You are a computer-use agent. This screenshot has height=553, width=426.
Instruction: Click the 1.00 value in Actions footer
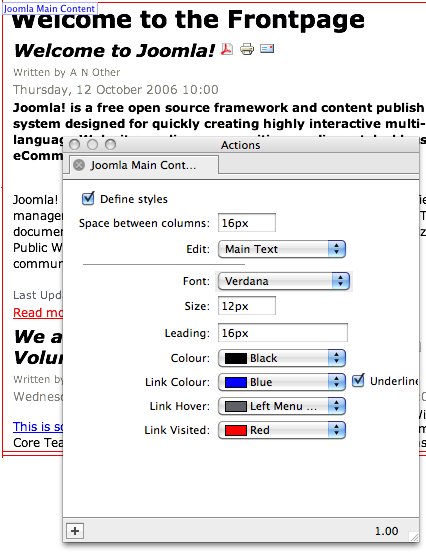(x=387, y=531)
